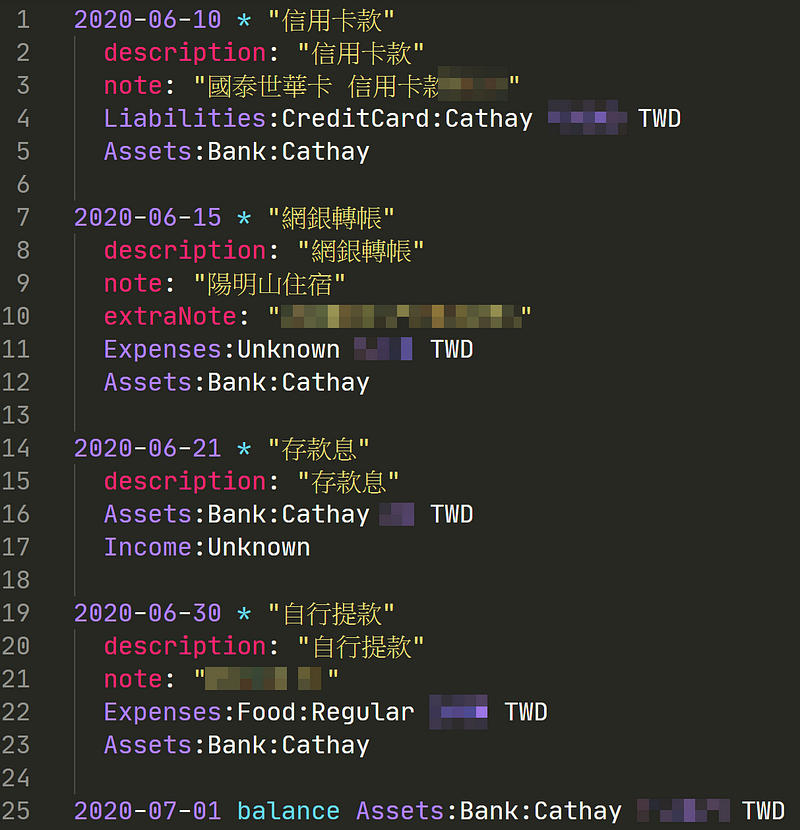This screenshot has width=800, height=830.
Task: Place cursor on the 2020-06-21 date
Action: (x=147, y=449)
